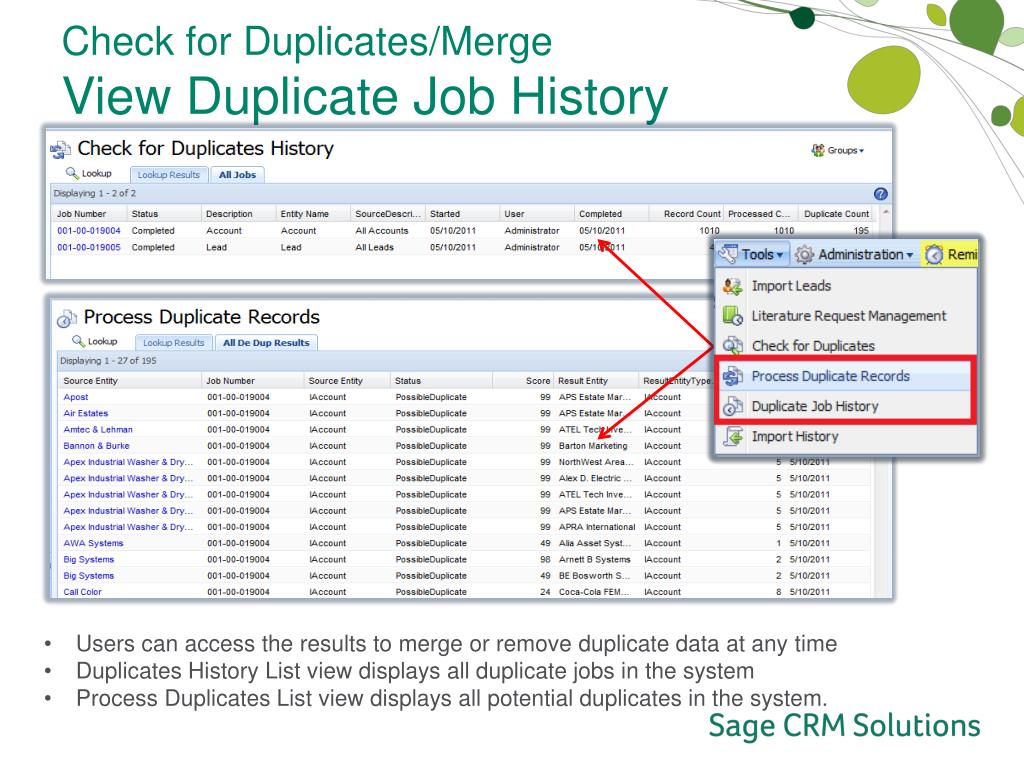Click 'All Accounts' source description cell
Image resolution: width=1024 pixels, height=768 pixels.
(382, 231)
